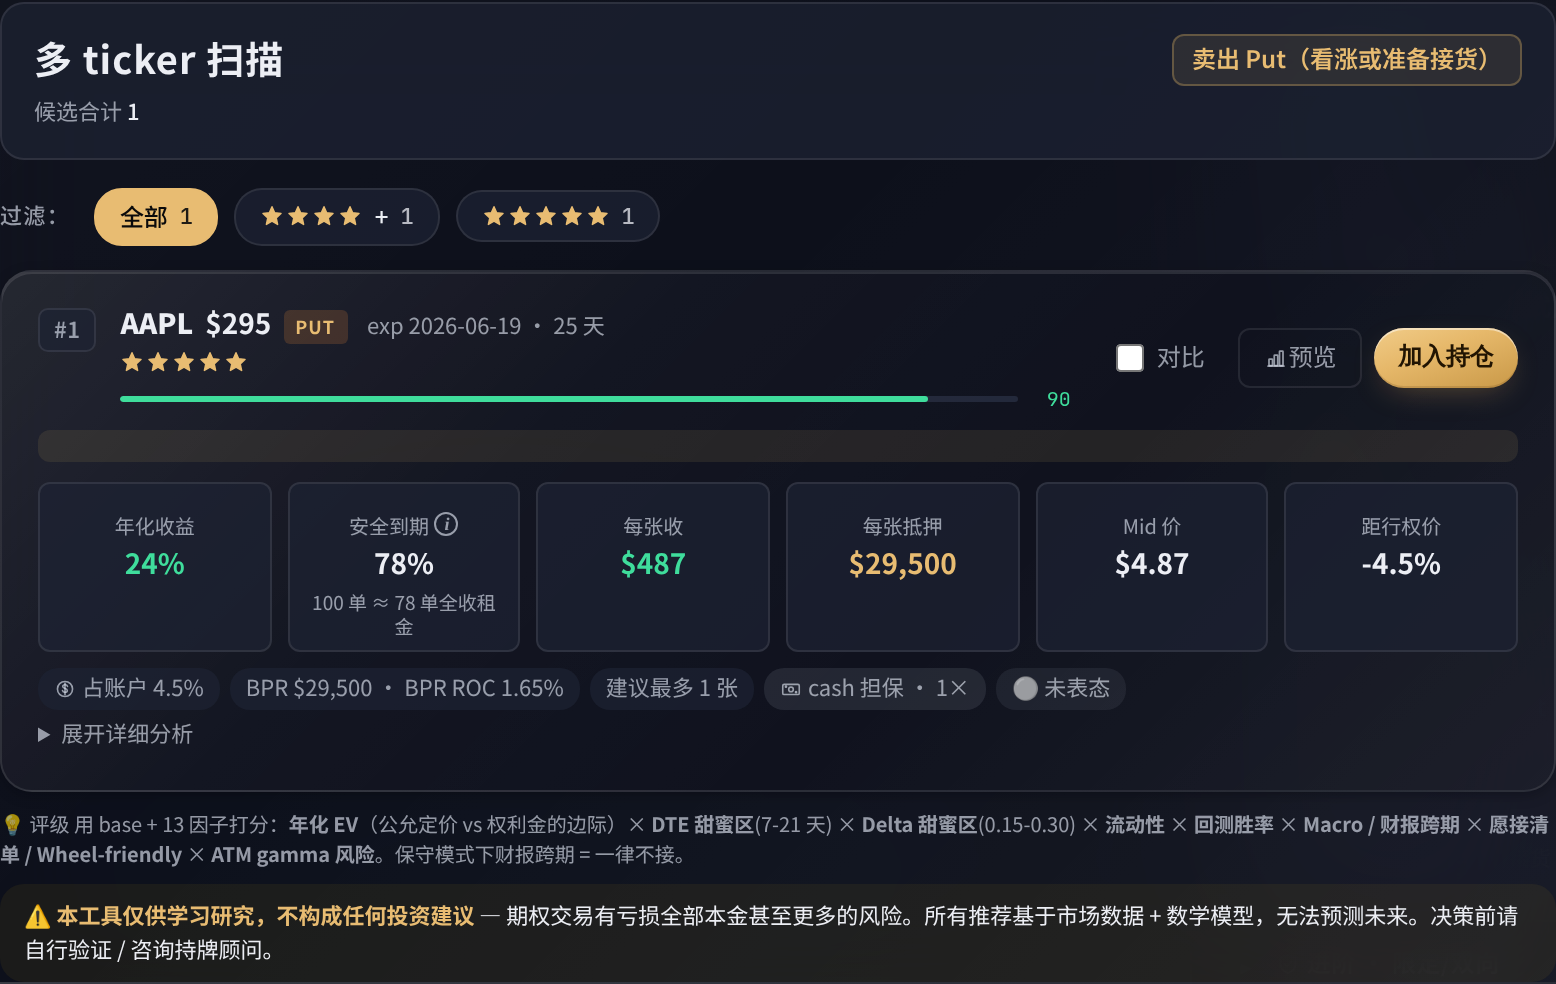
Task: Click the 卖出 Put strategy button
Action: pyautogui.click(x=1347, y=60)
